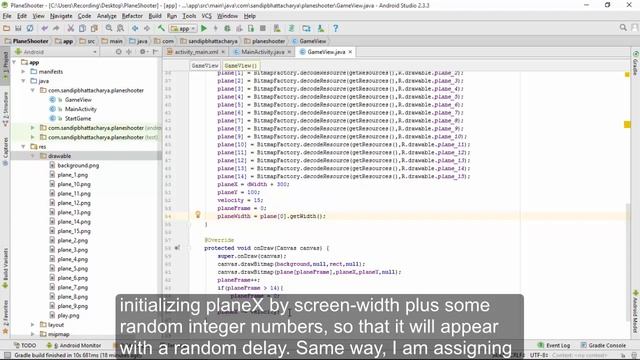The height and width of the screenshot is (360, 640).
Task: Click the navigate Forward arrow icon
Action: coord(147,28)
